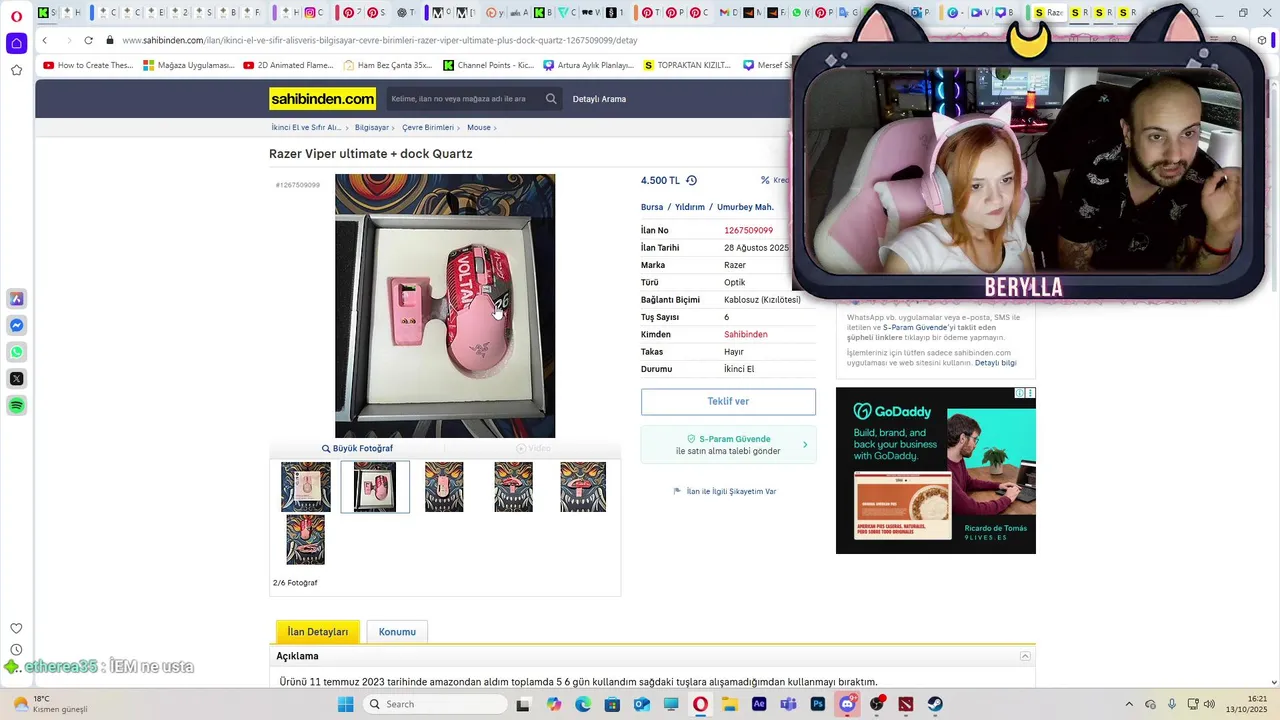Open Microsoft Teams from the taskbar
1280x720 pixels.
tap(789, 704)
